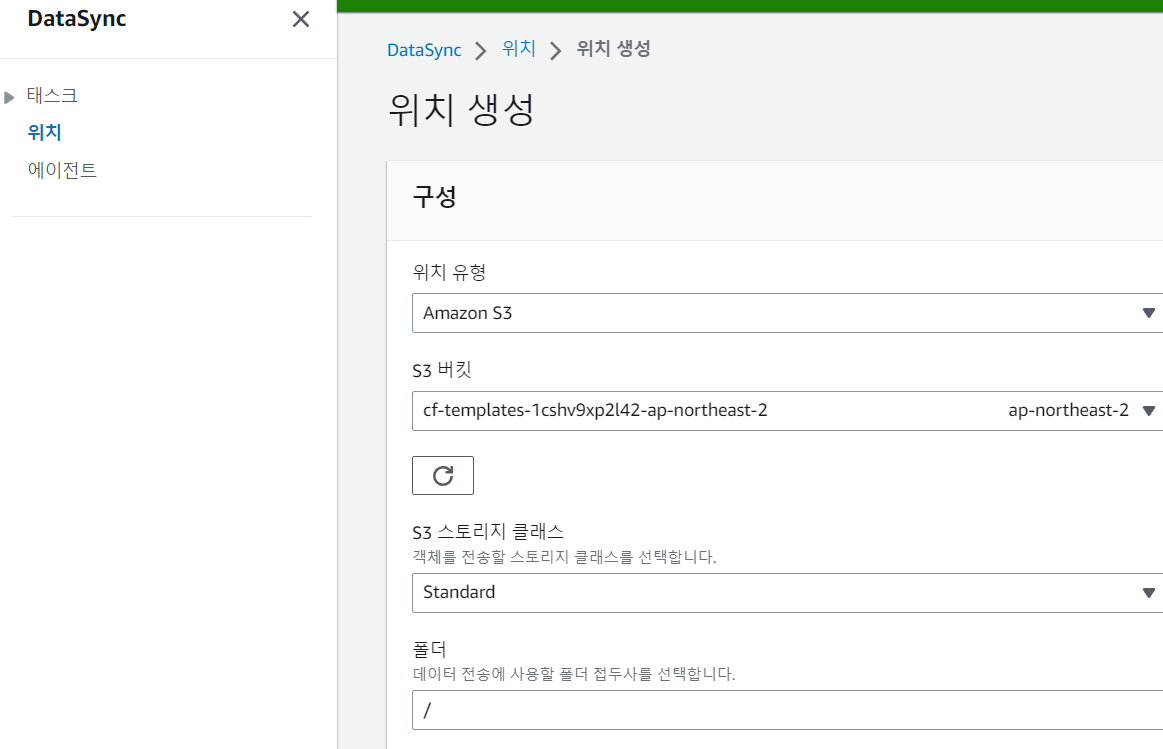Screen dimensions: 1163x749
Task: Click the 구성 section header
Action: (x=435, y=197)
